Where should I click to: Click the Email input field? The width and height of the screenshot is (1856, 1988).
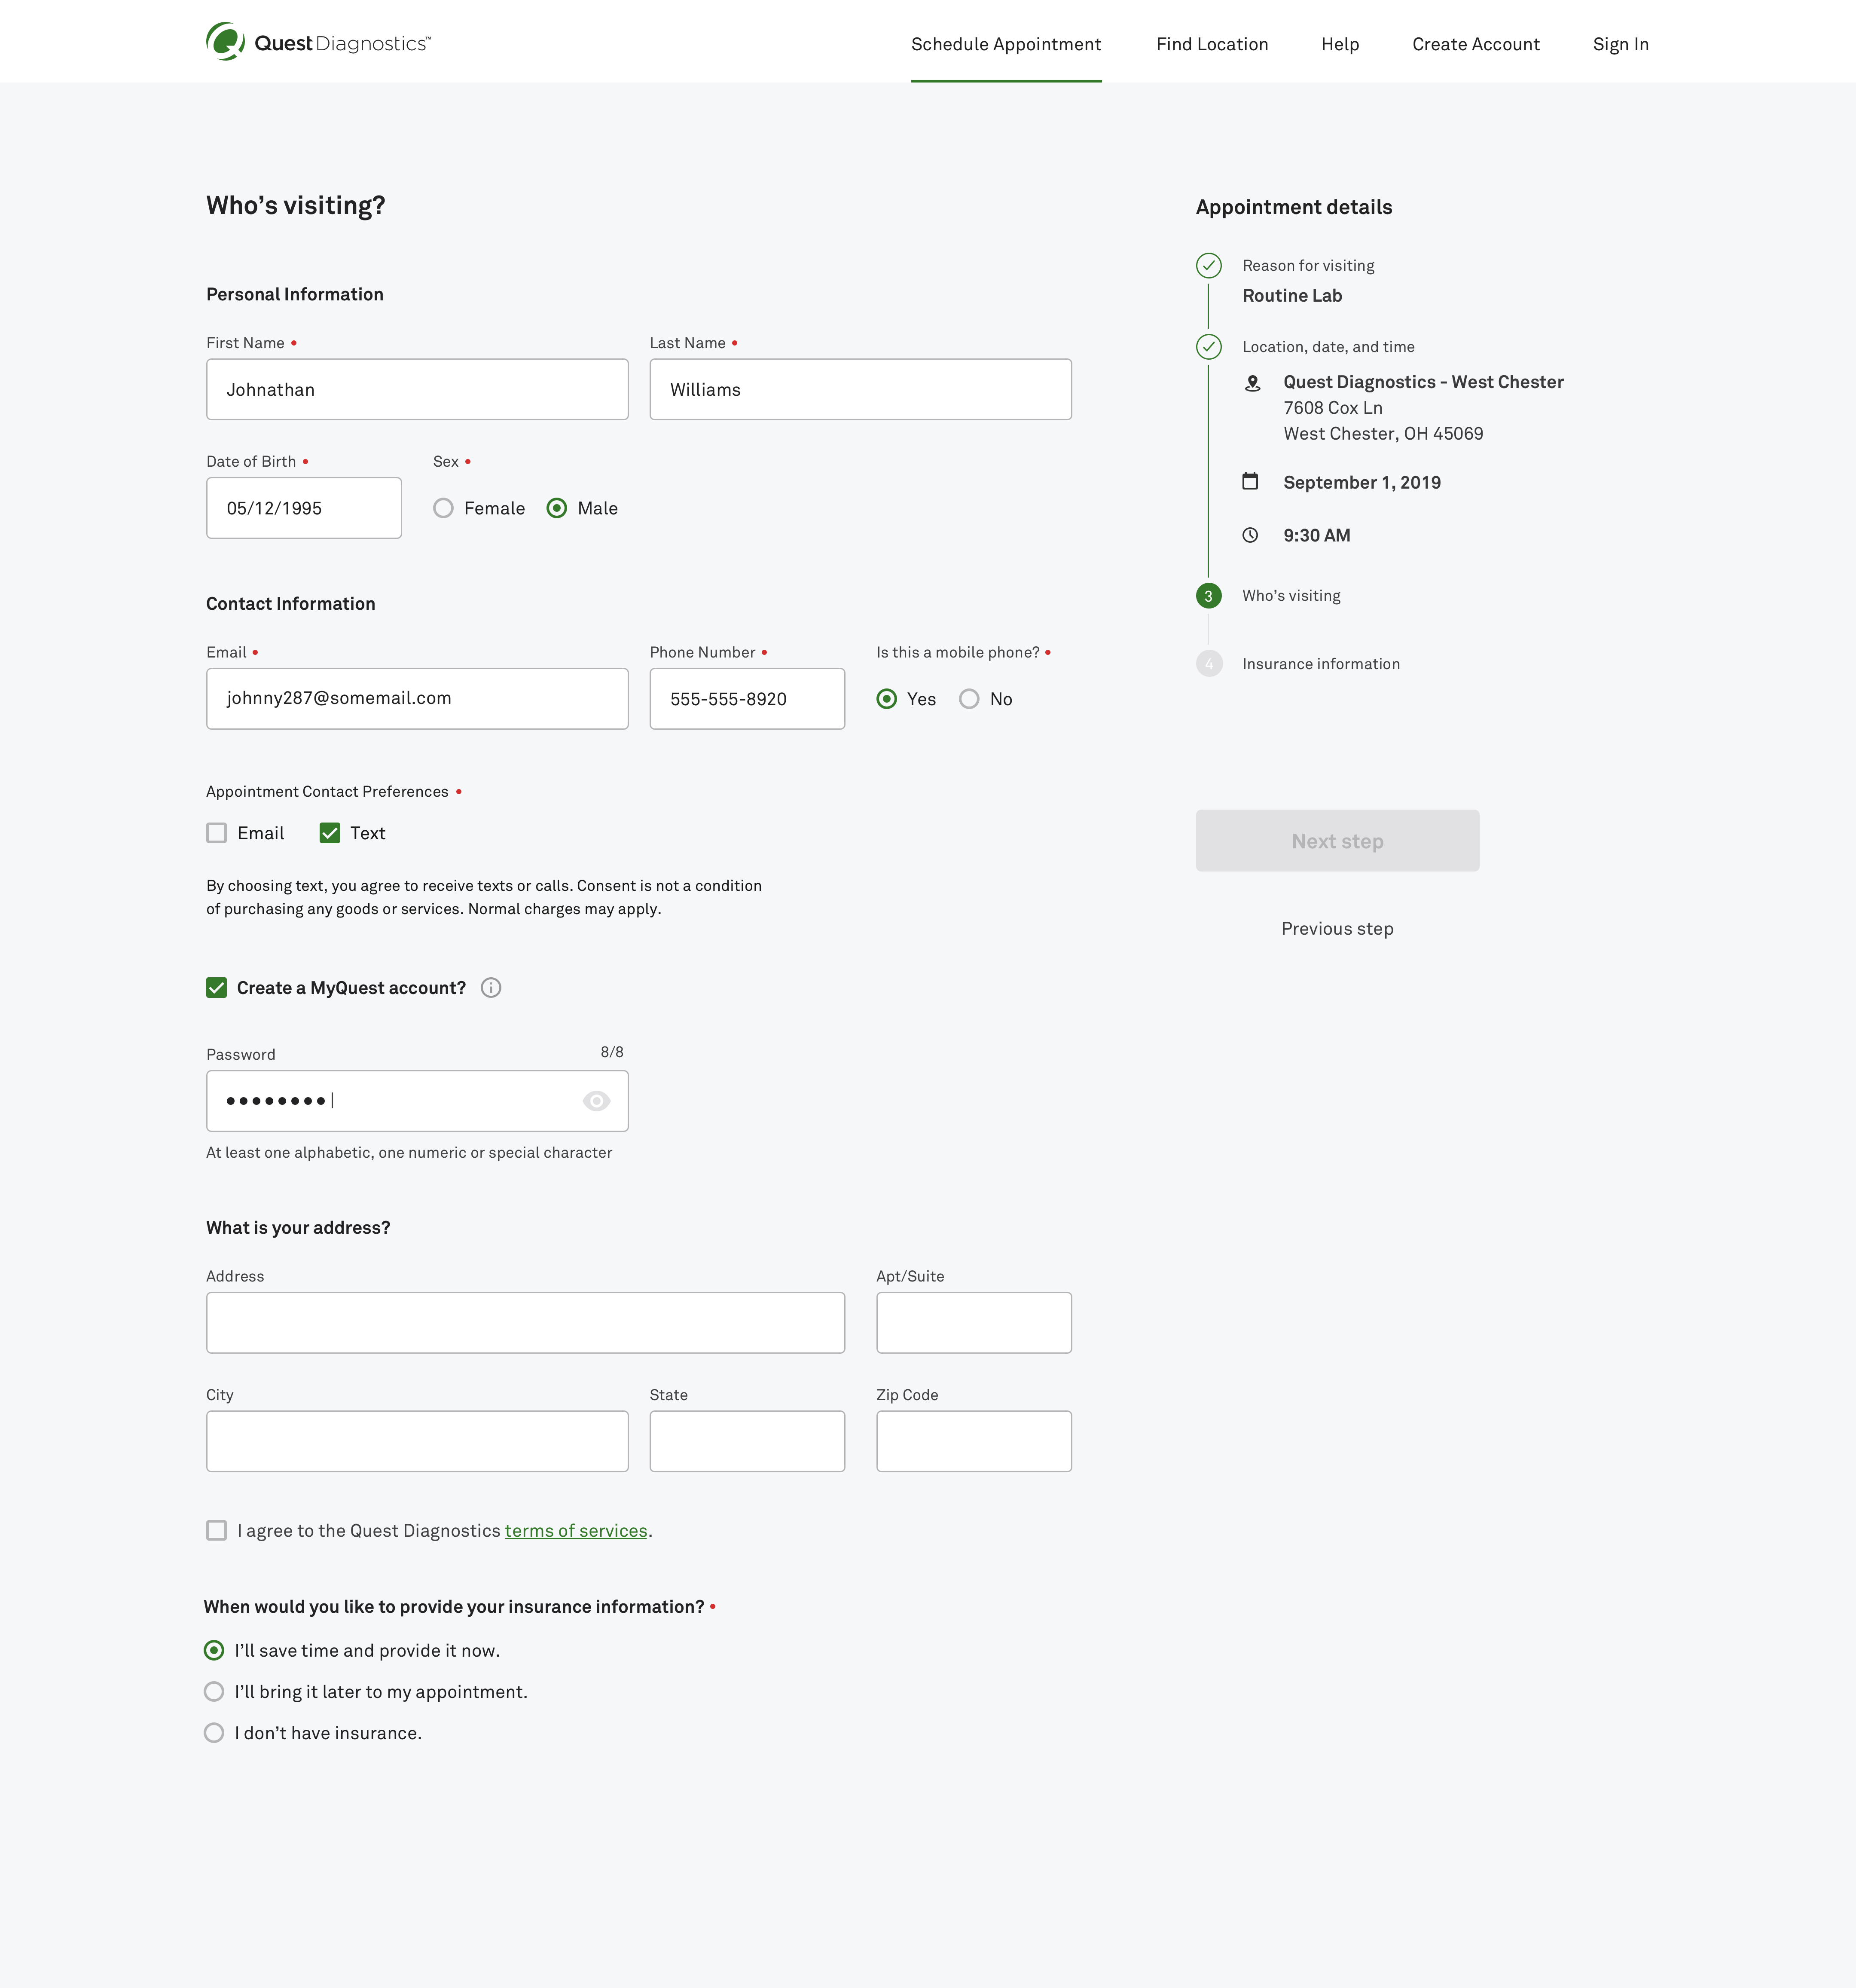click(417, 699)
